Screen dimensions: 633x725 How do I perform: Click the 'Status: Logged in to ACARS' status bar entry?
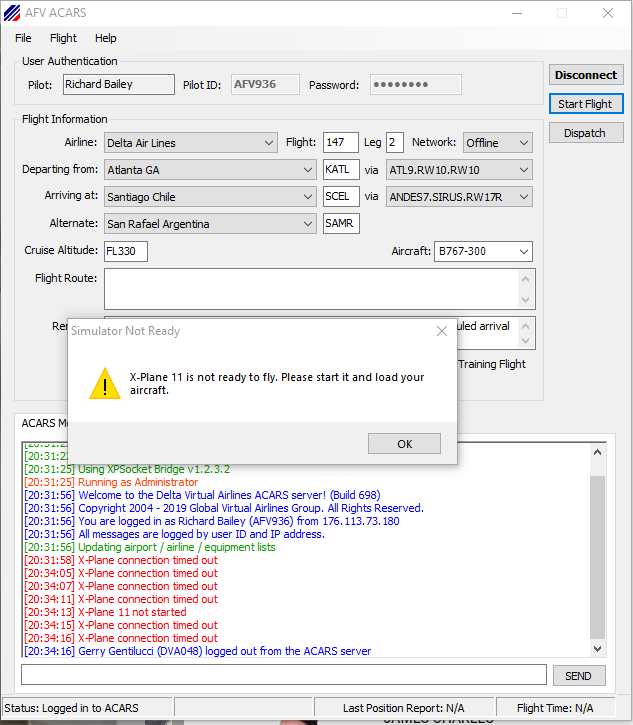87,708
